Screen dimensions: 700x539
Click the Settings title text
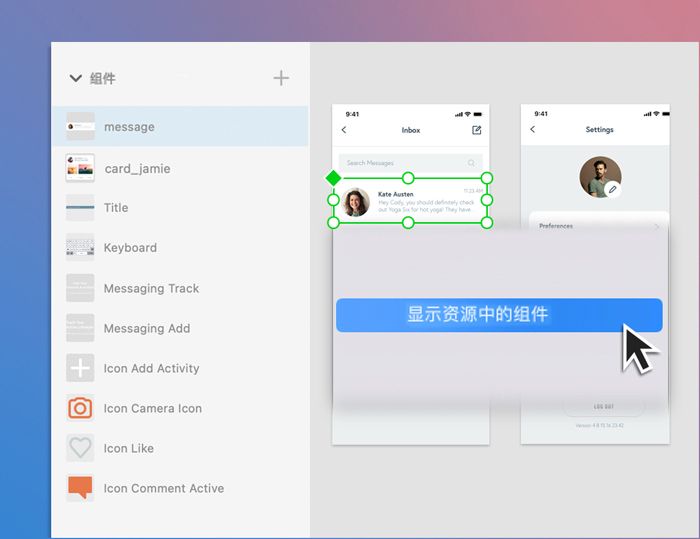(x=599, y=130)
